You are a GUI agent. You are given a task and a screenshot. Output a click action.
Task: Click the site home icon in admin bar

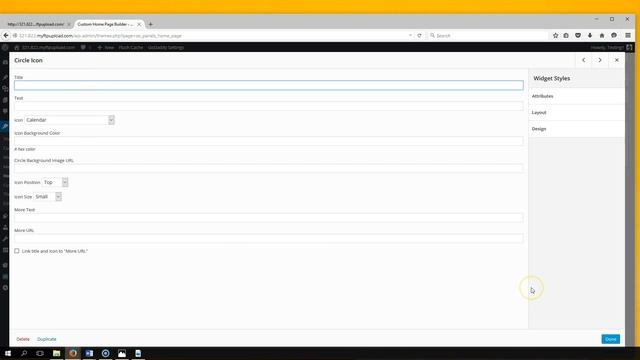(17, 47)
